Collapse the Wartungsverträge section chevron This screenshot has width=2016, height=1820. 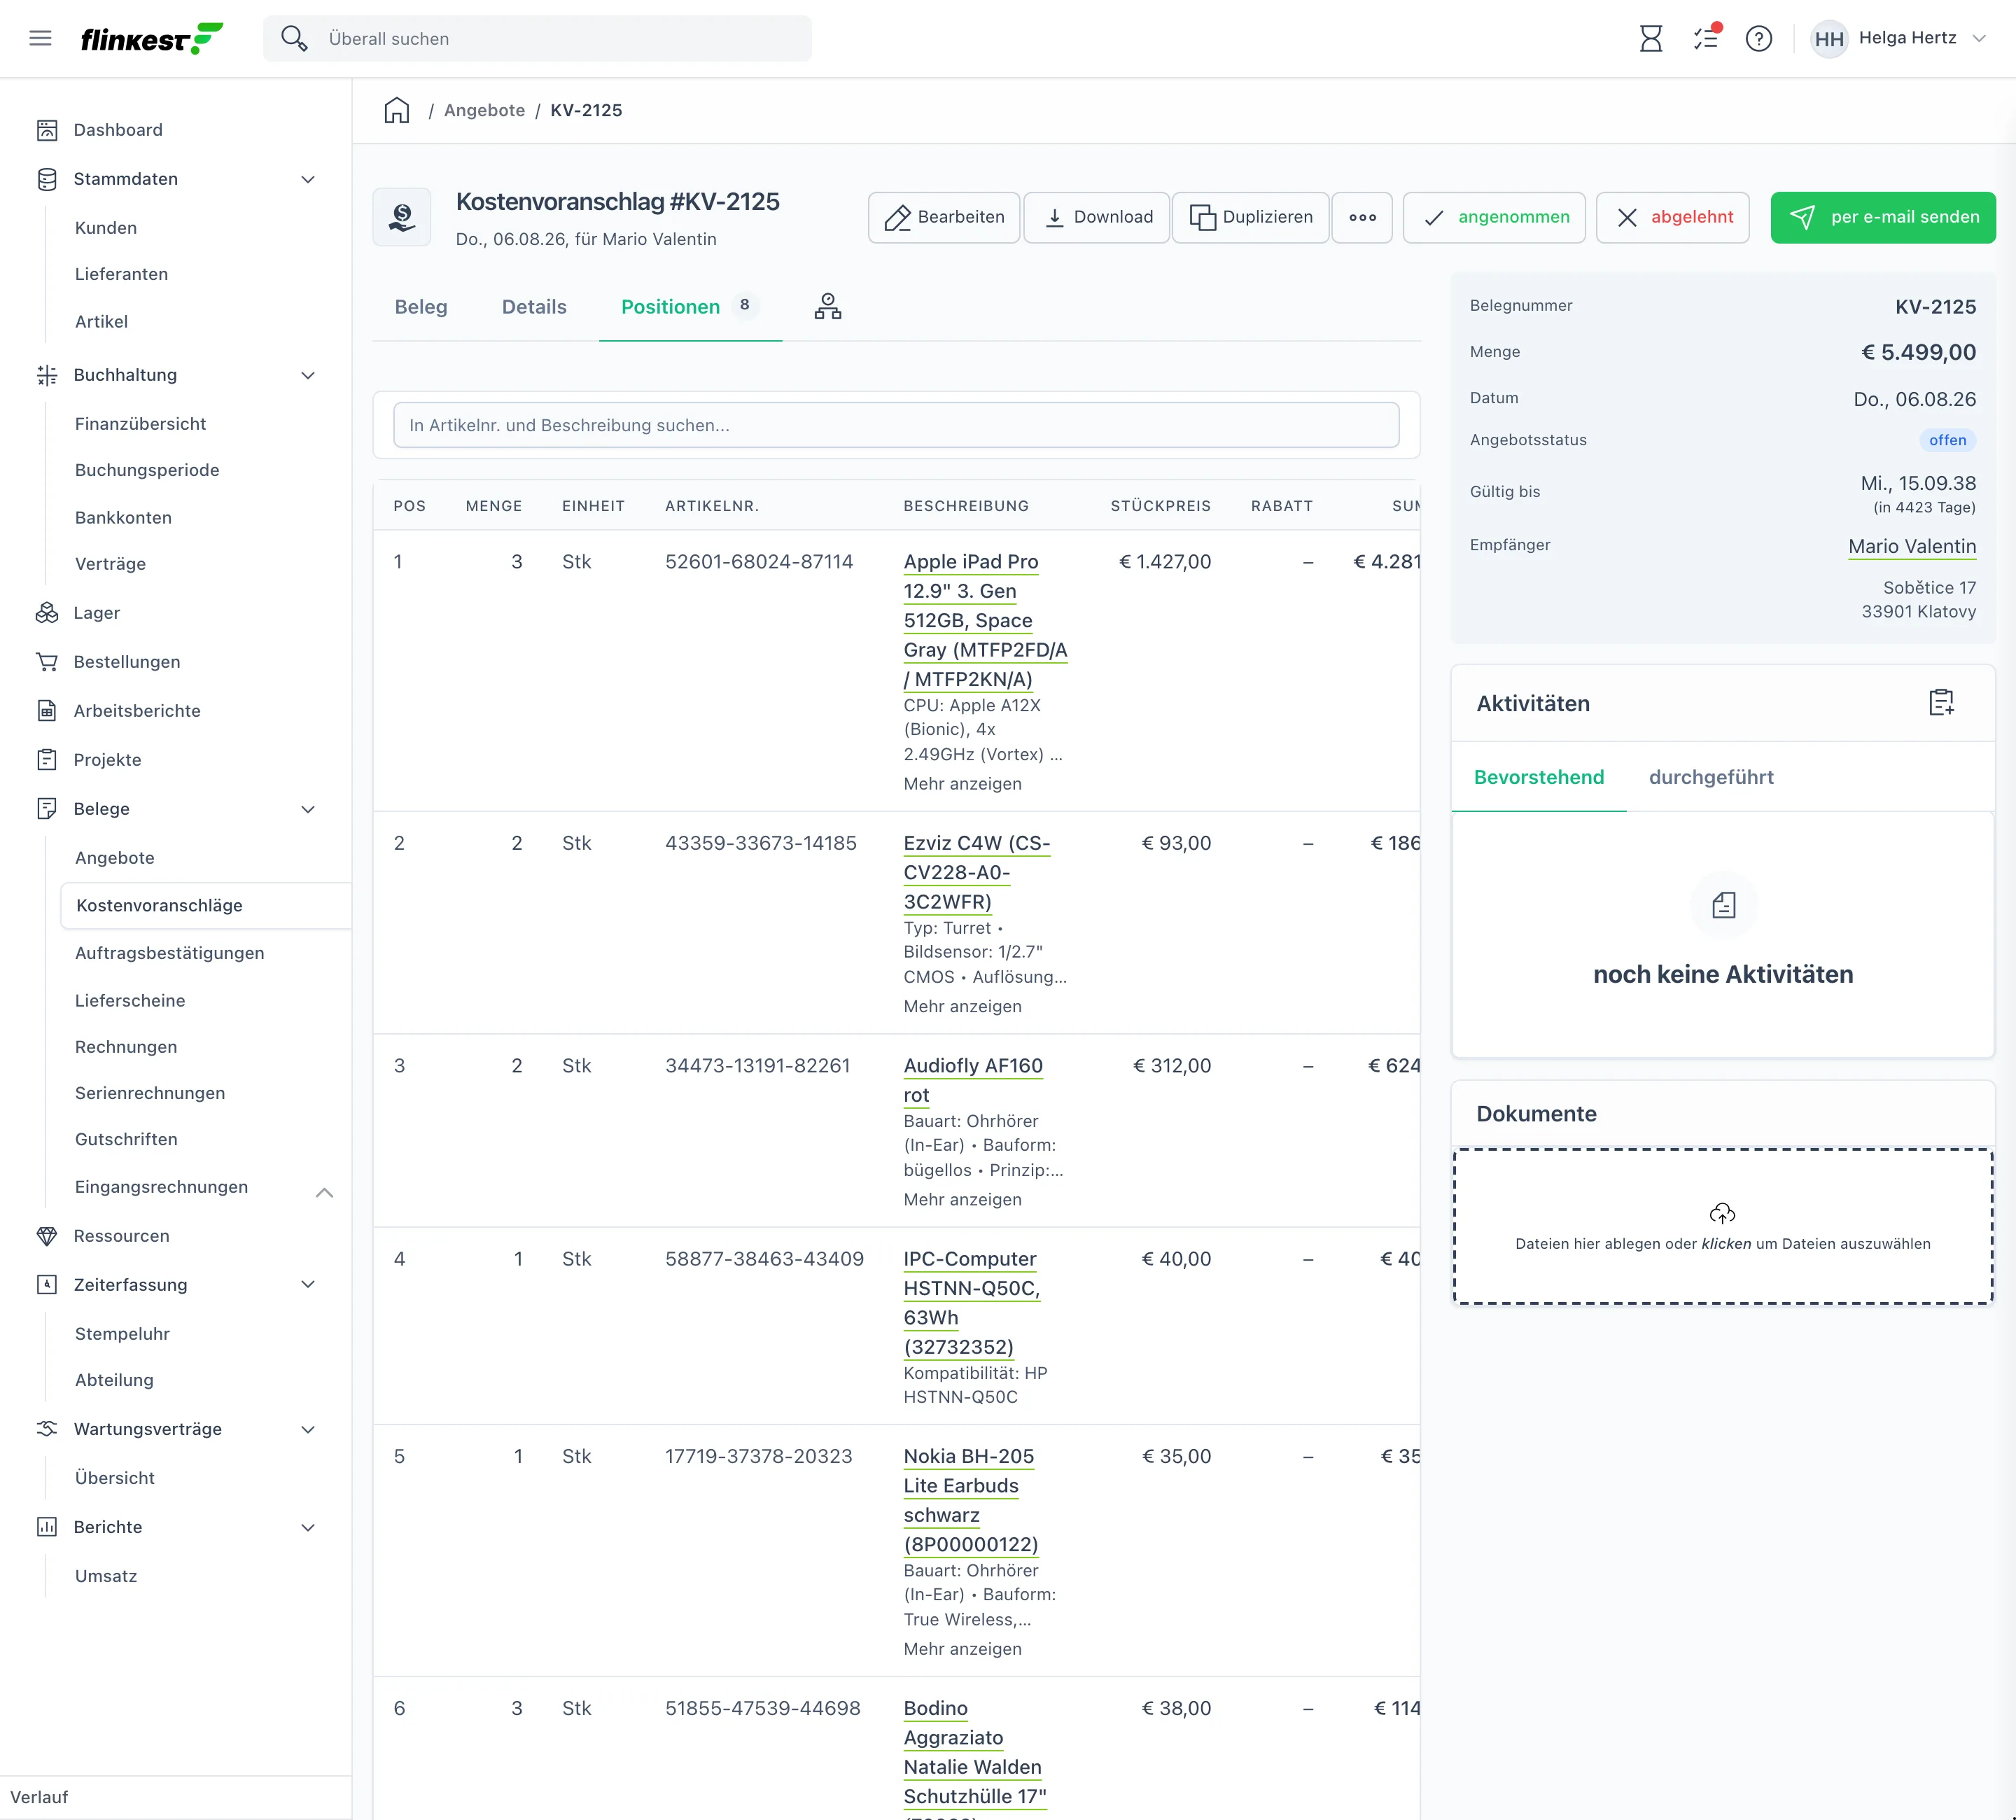[x=308, y=1429]
